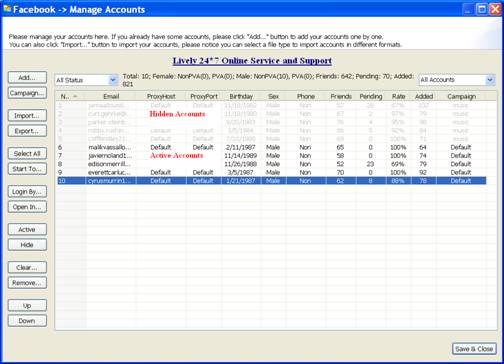The image size is (504, 364).
Task: Sort by the Friends column header
Action: pos(341,96)
